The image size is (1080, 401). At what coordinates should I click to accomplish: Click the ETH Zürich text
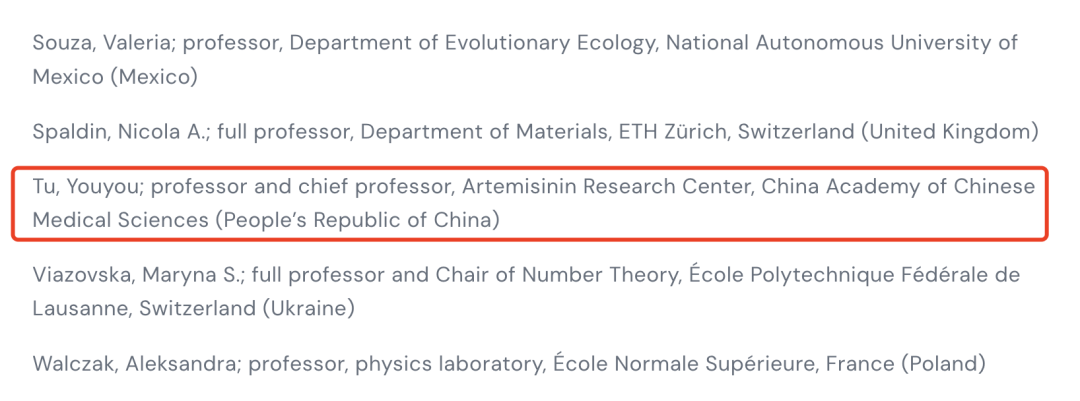click(667, 132)
